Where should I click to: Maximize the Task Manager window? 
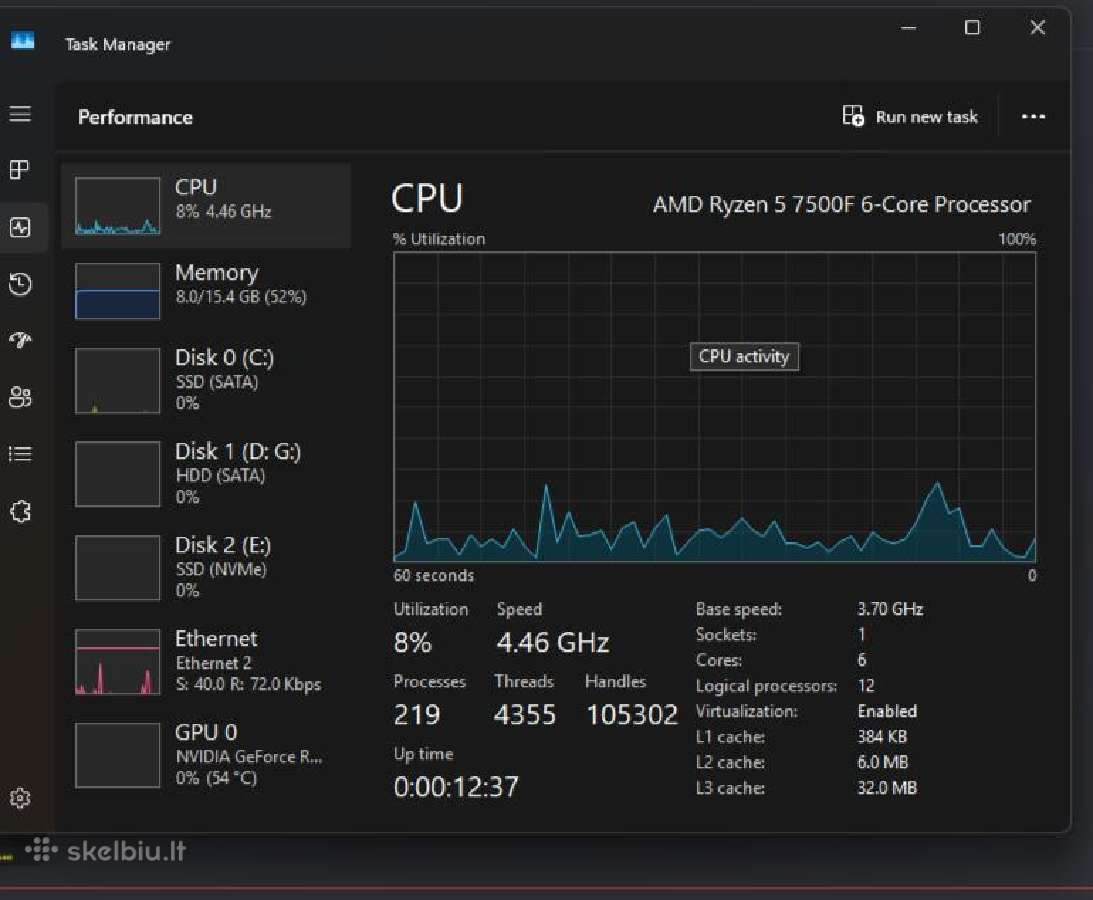(x=972, y=28)
